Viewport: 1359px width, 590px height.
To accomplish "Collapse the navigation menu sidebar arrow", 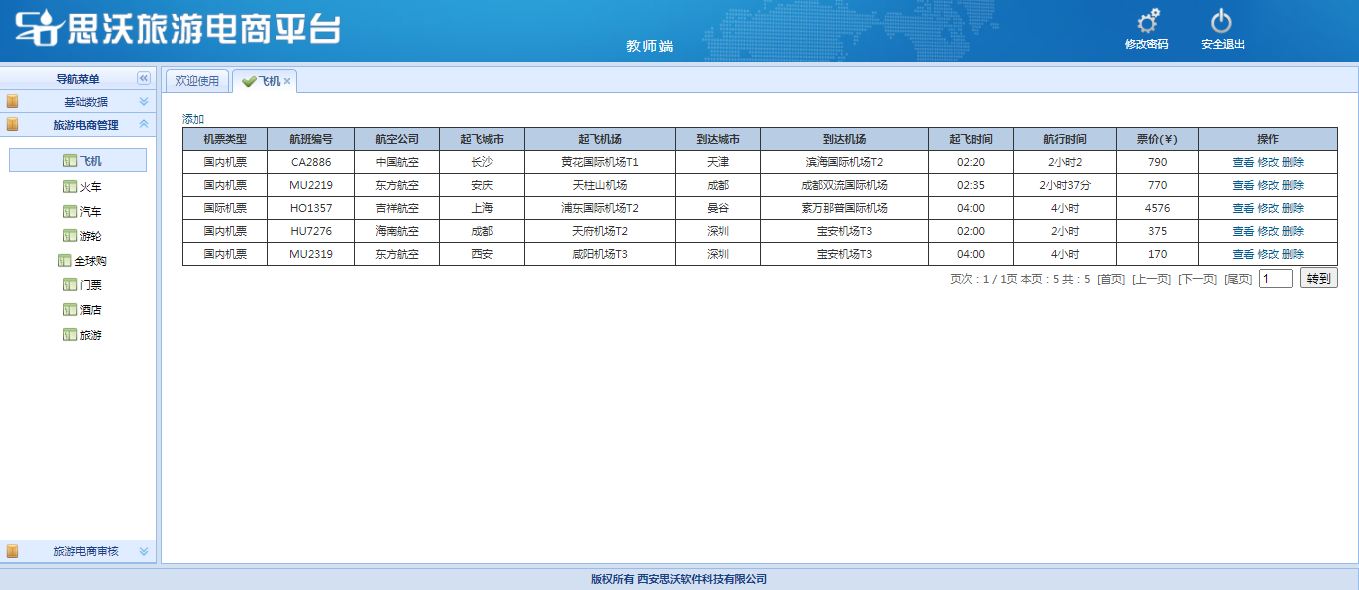I will coord(143,78).
